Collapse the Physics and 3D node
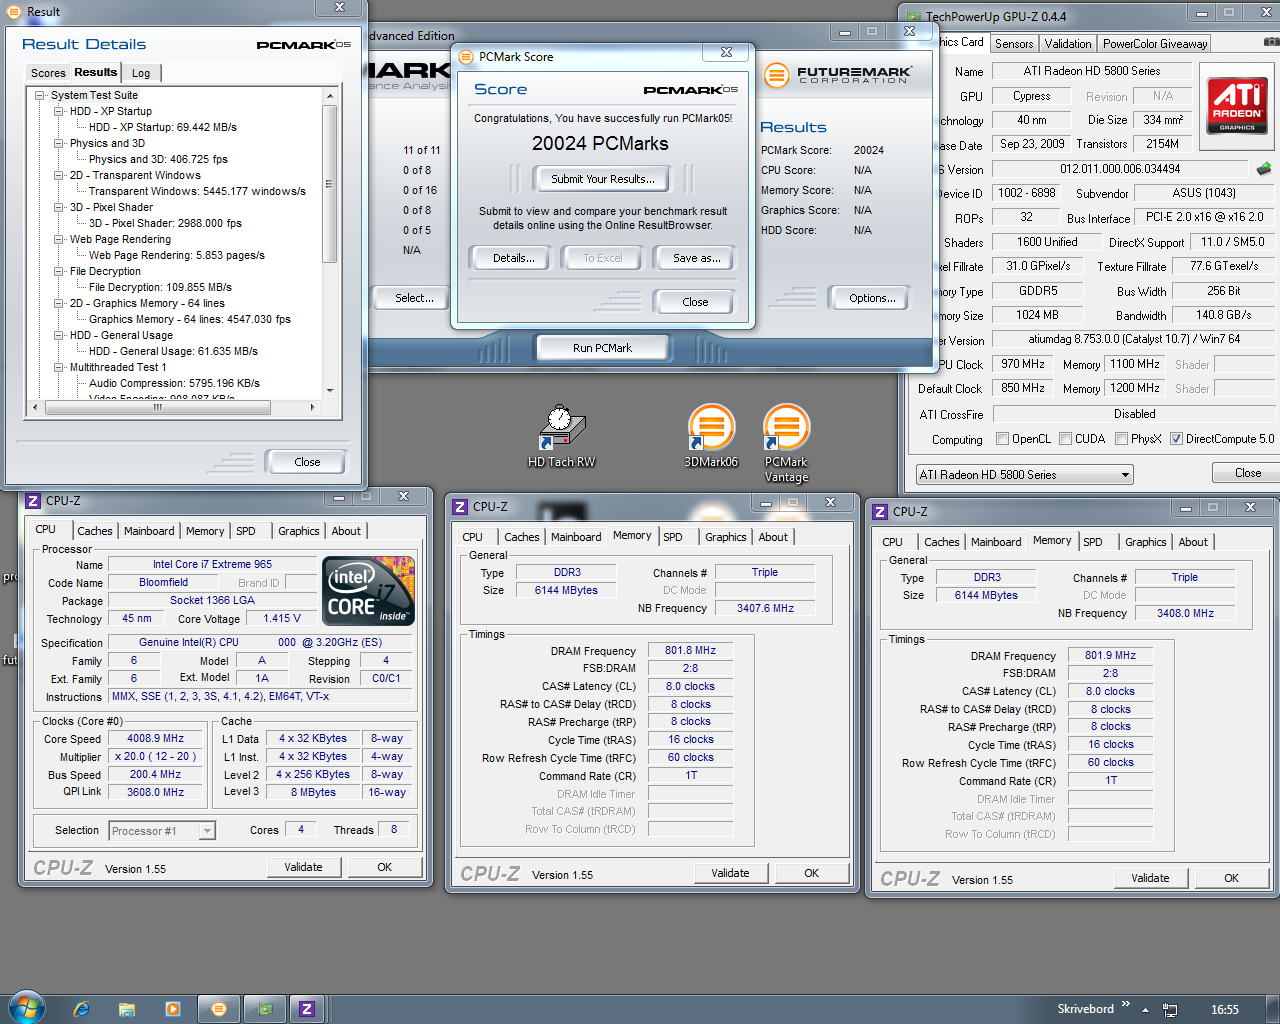This screenshot has height=1024, width=1280. coord(59,144)
